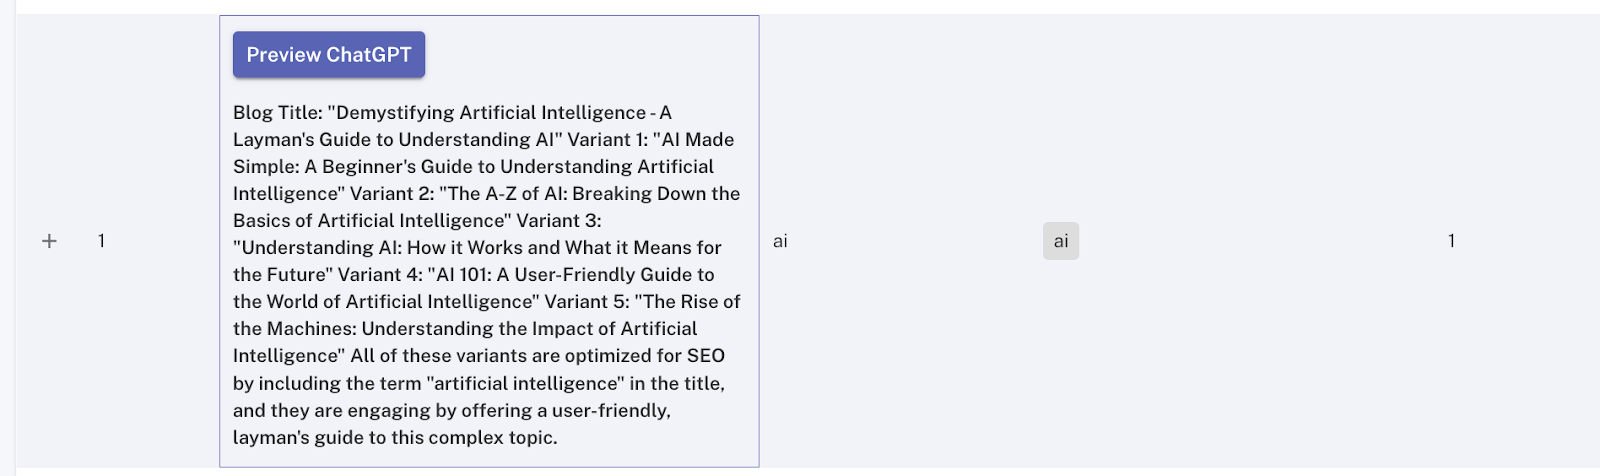Place cursor on 'Variant 2:' text
The image size is (1600, 476).
pyautogui.click(x=392, y=194)
